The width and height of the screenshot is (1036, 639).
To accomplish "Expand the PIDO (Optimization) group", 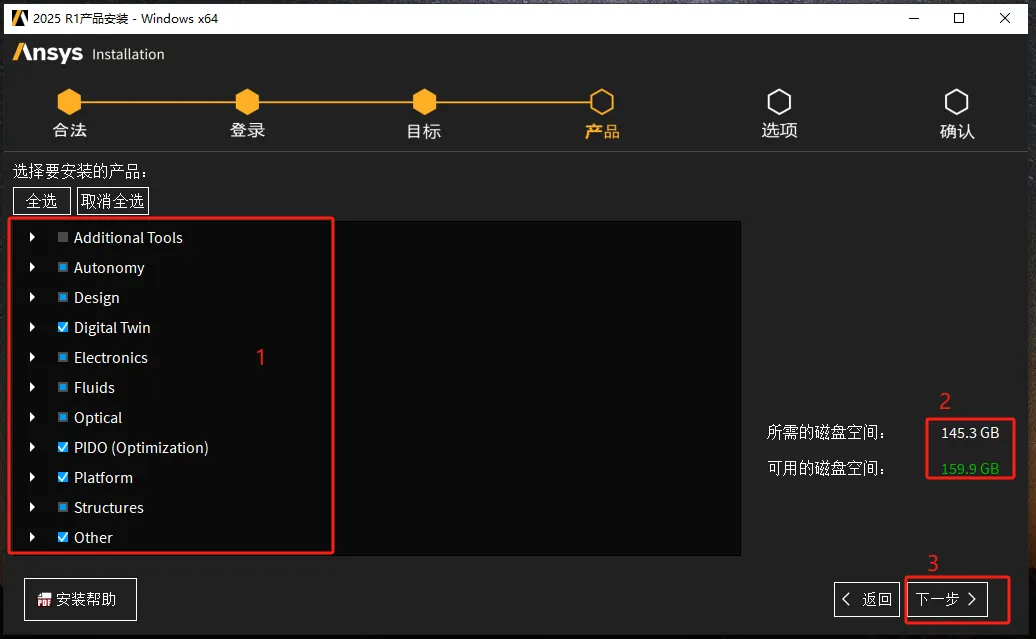I will [32, 447].
